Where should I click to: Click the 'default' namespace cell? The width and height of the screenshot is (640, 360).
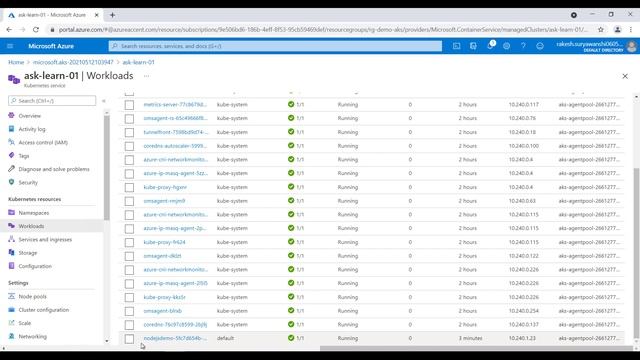tap(225, 338)
